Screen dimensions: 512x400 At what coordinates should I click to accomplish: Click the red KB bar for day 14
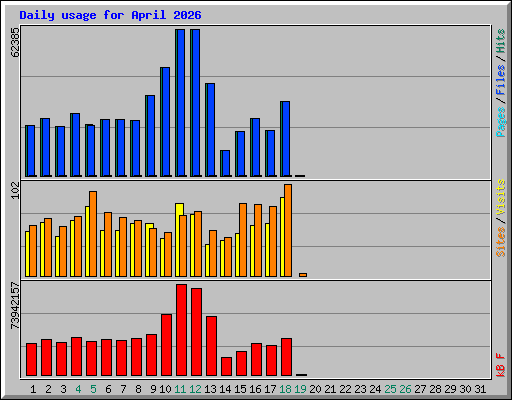[227, 367]
